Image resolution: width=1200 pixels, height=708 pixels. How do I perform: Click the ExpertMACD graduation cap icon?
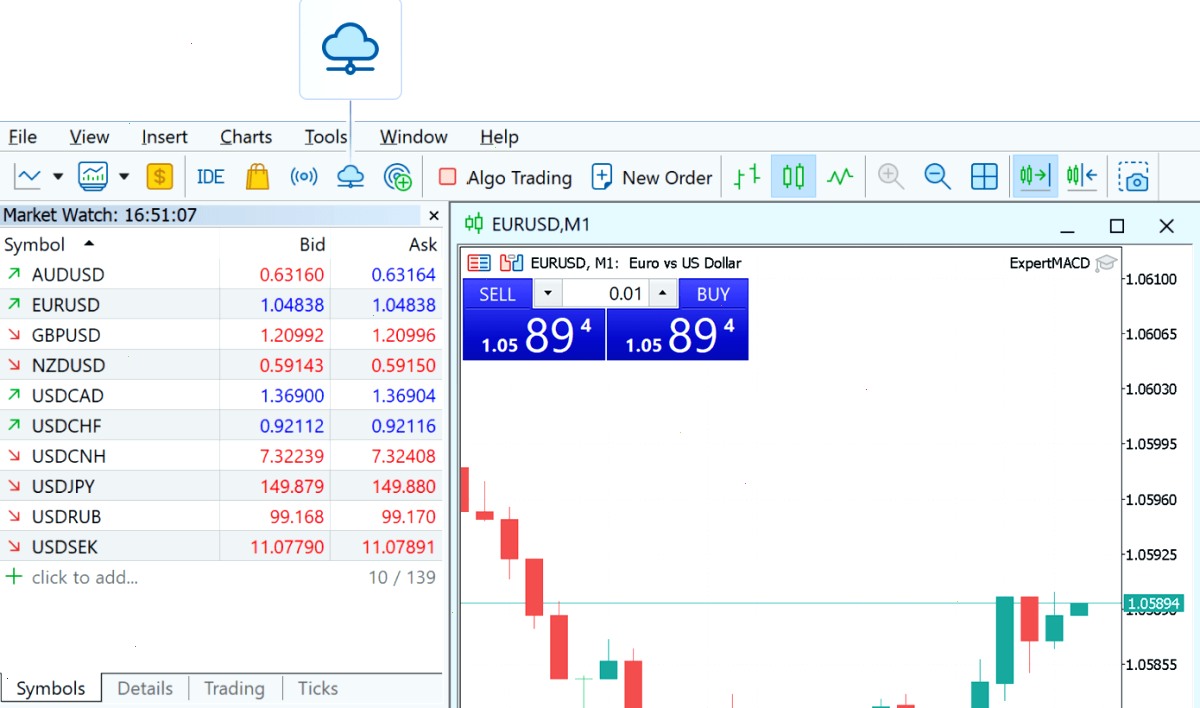pyautogui.click(x=1105, y=263)
